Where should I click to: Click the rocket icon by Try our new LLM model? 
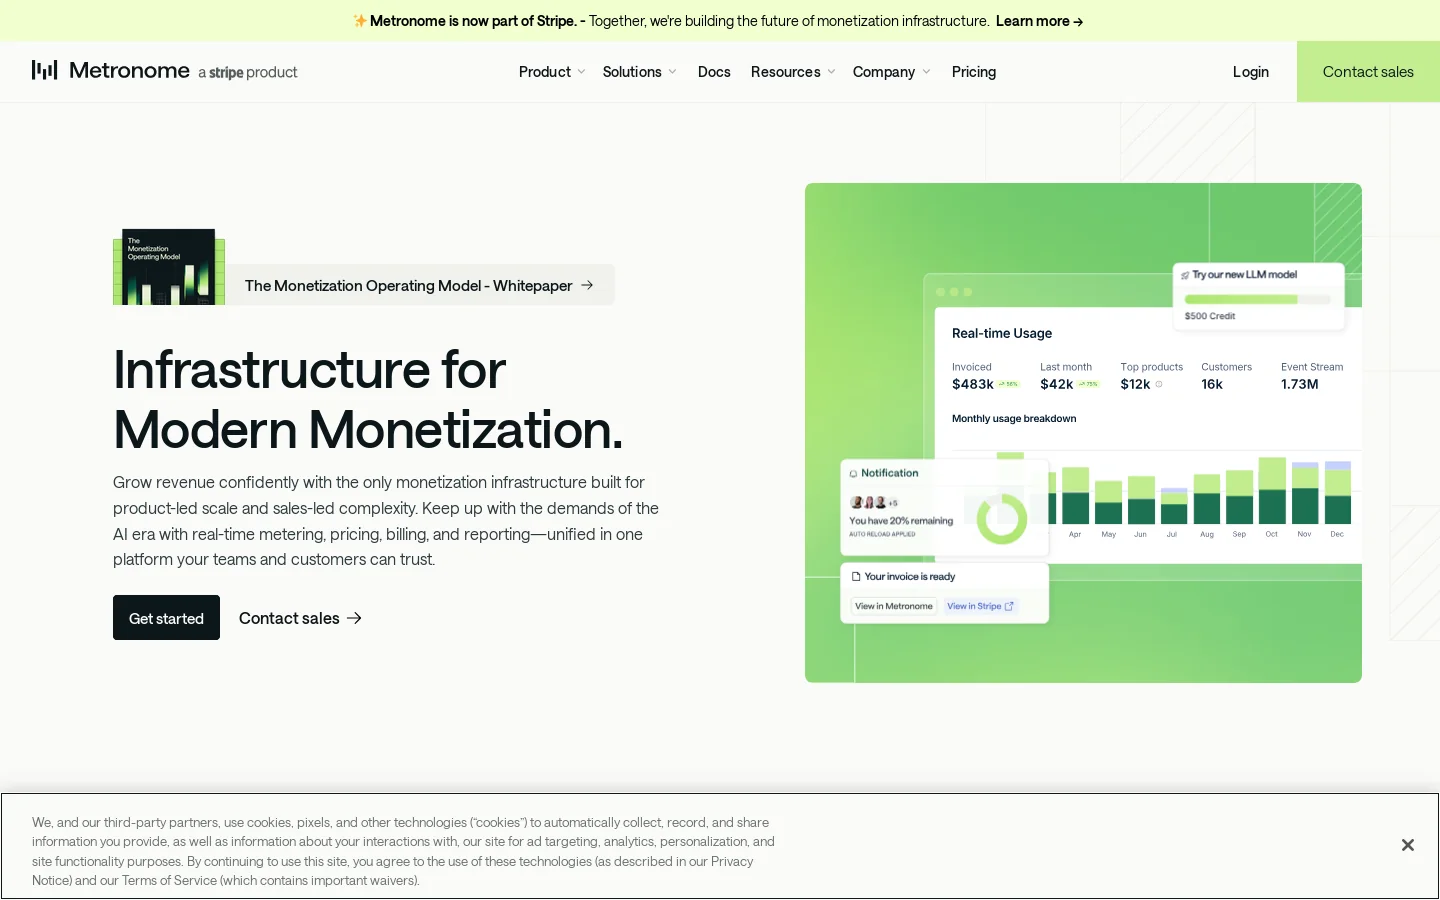pos(1185,275)
